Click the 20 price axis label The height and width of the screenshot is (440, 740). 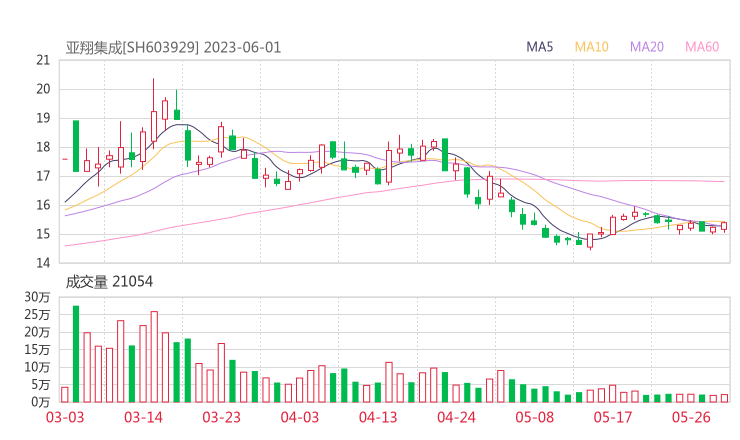click(x=43, y=89)
